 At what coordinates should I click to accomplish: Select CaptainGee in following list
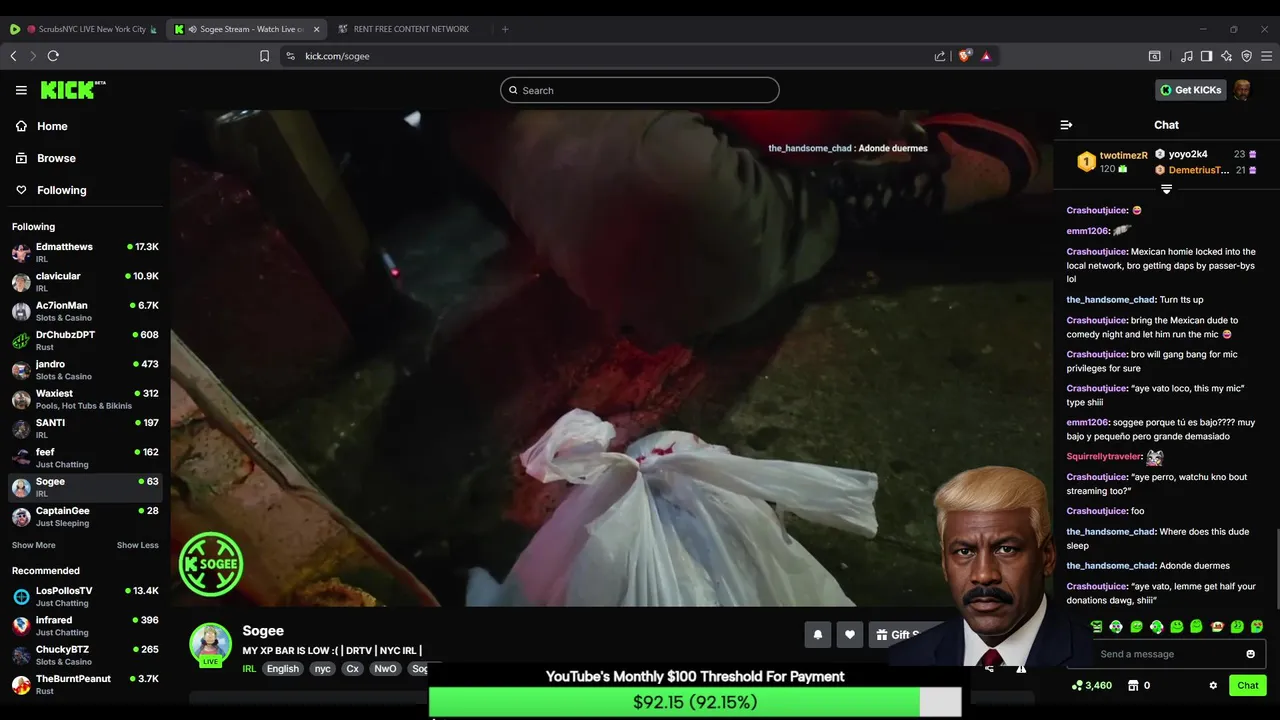[85, 516]
